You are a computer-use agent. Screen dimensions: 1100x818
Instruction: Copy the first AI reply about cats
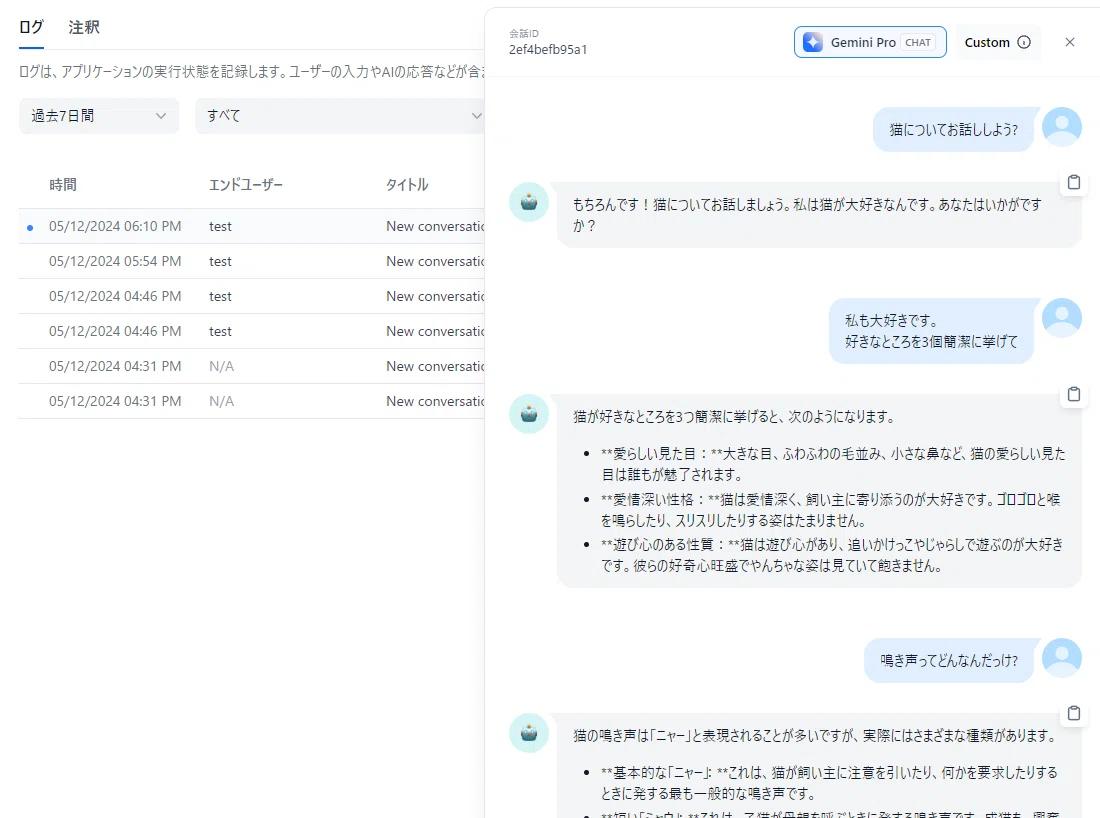tap(1073, 182)
